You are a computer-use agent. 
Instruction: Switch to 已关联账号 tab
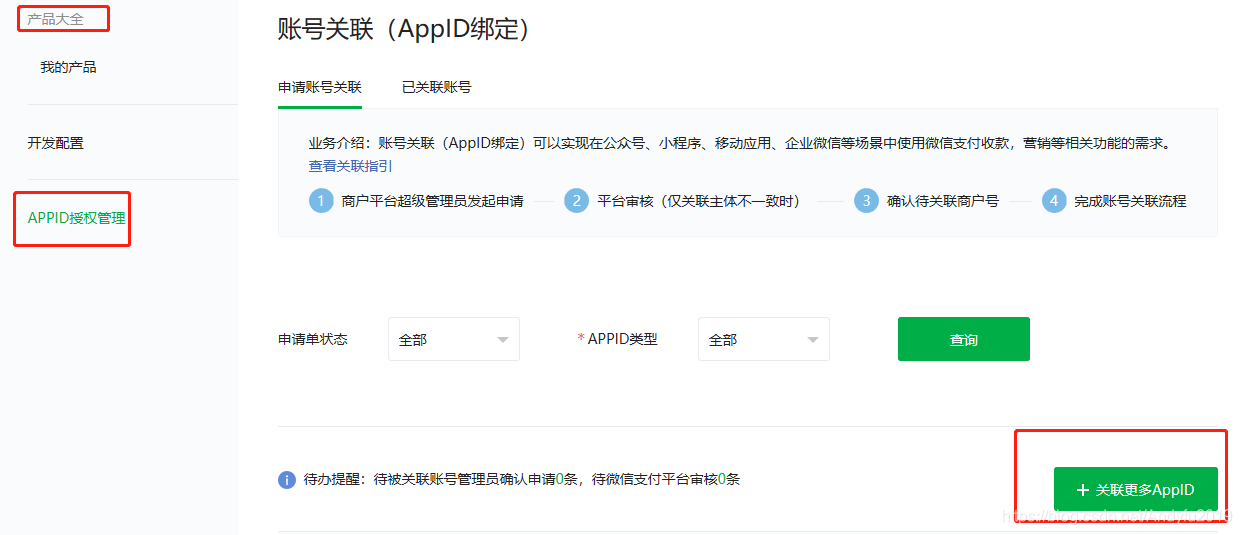436,87
